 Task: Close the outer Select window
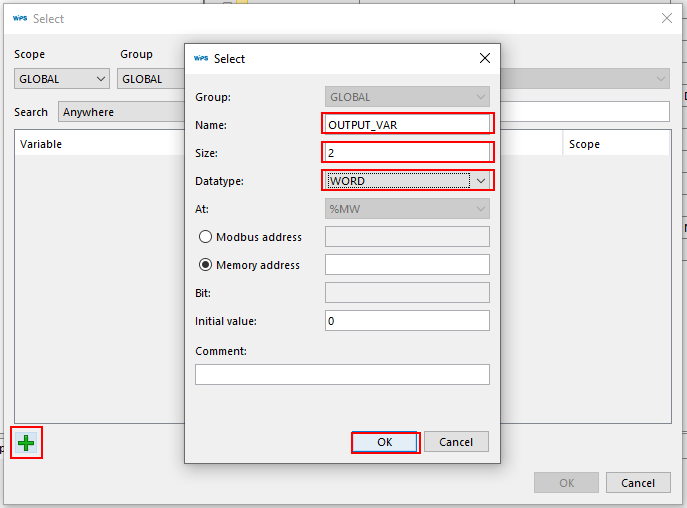pyautogui.click(x=667, y=18)
